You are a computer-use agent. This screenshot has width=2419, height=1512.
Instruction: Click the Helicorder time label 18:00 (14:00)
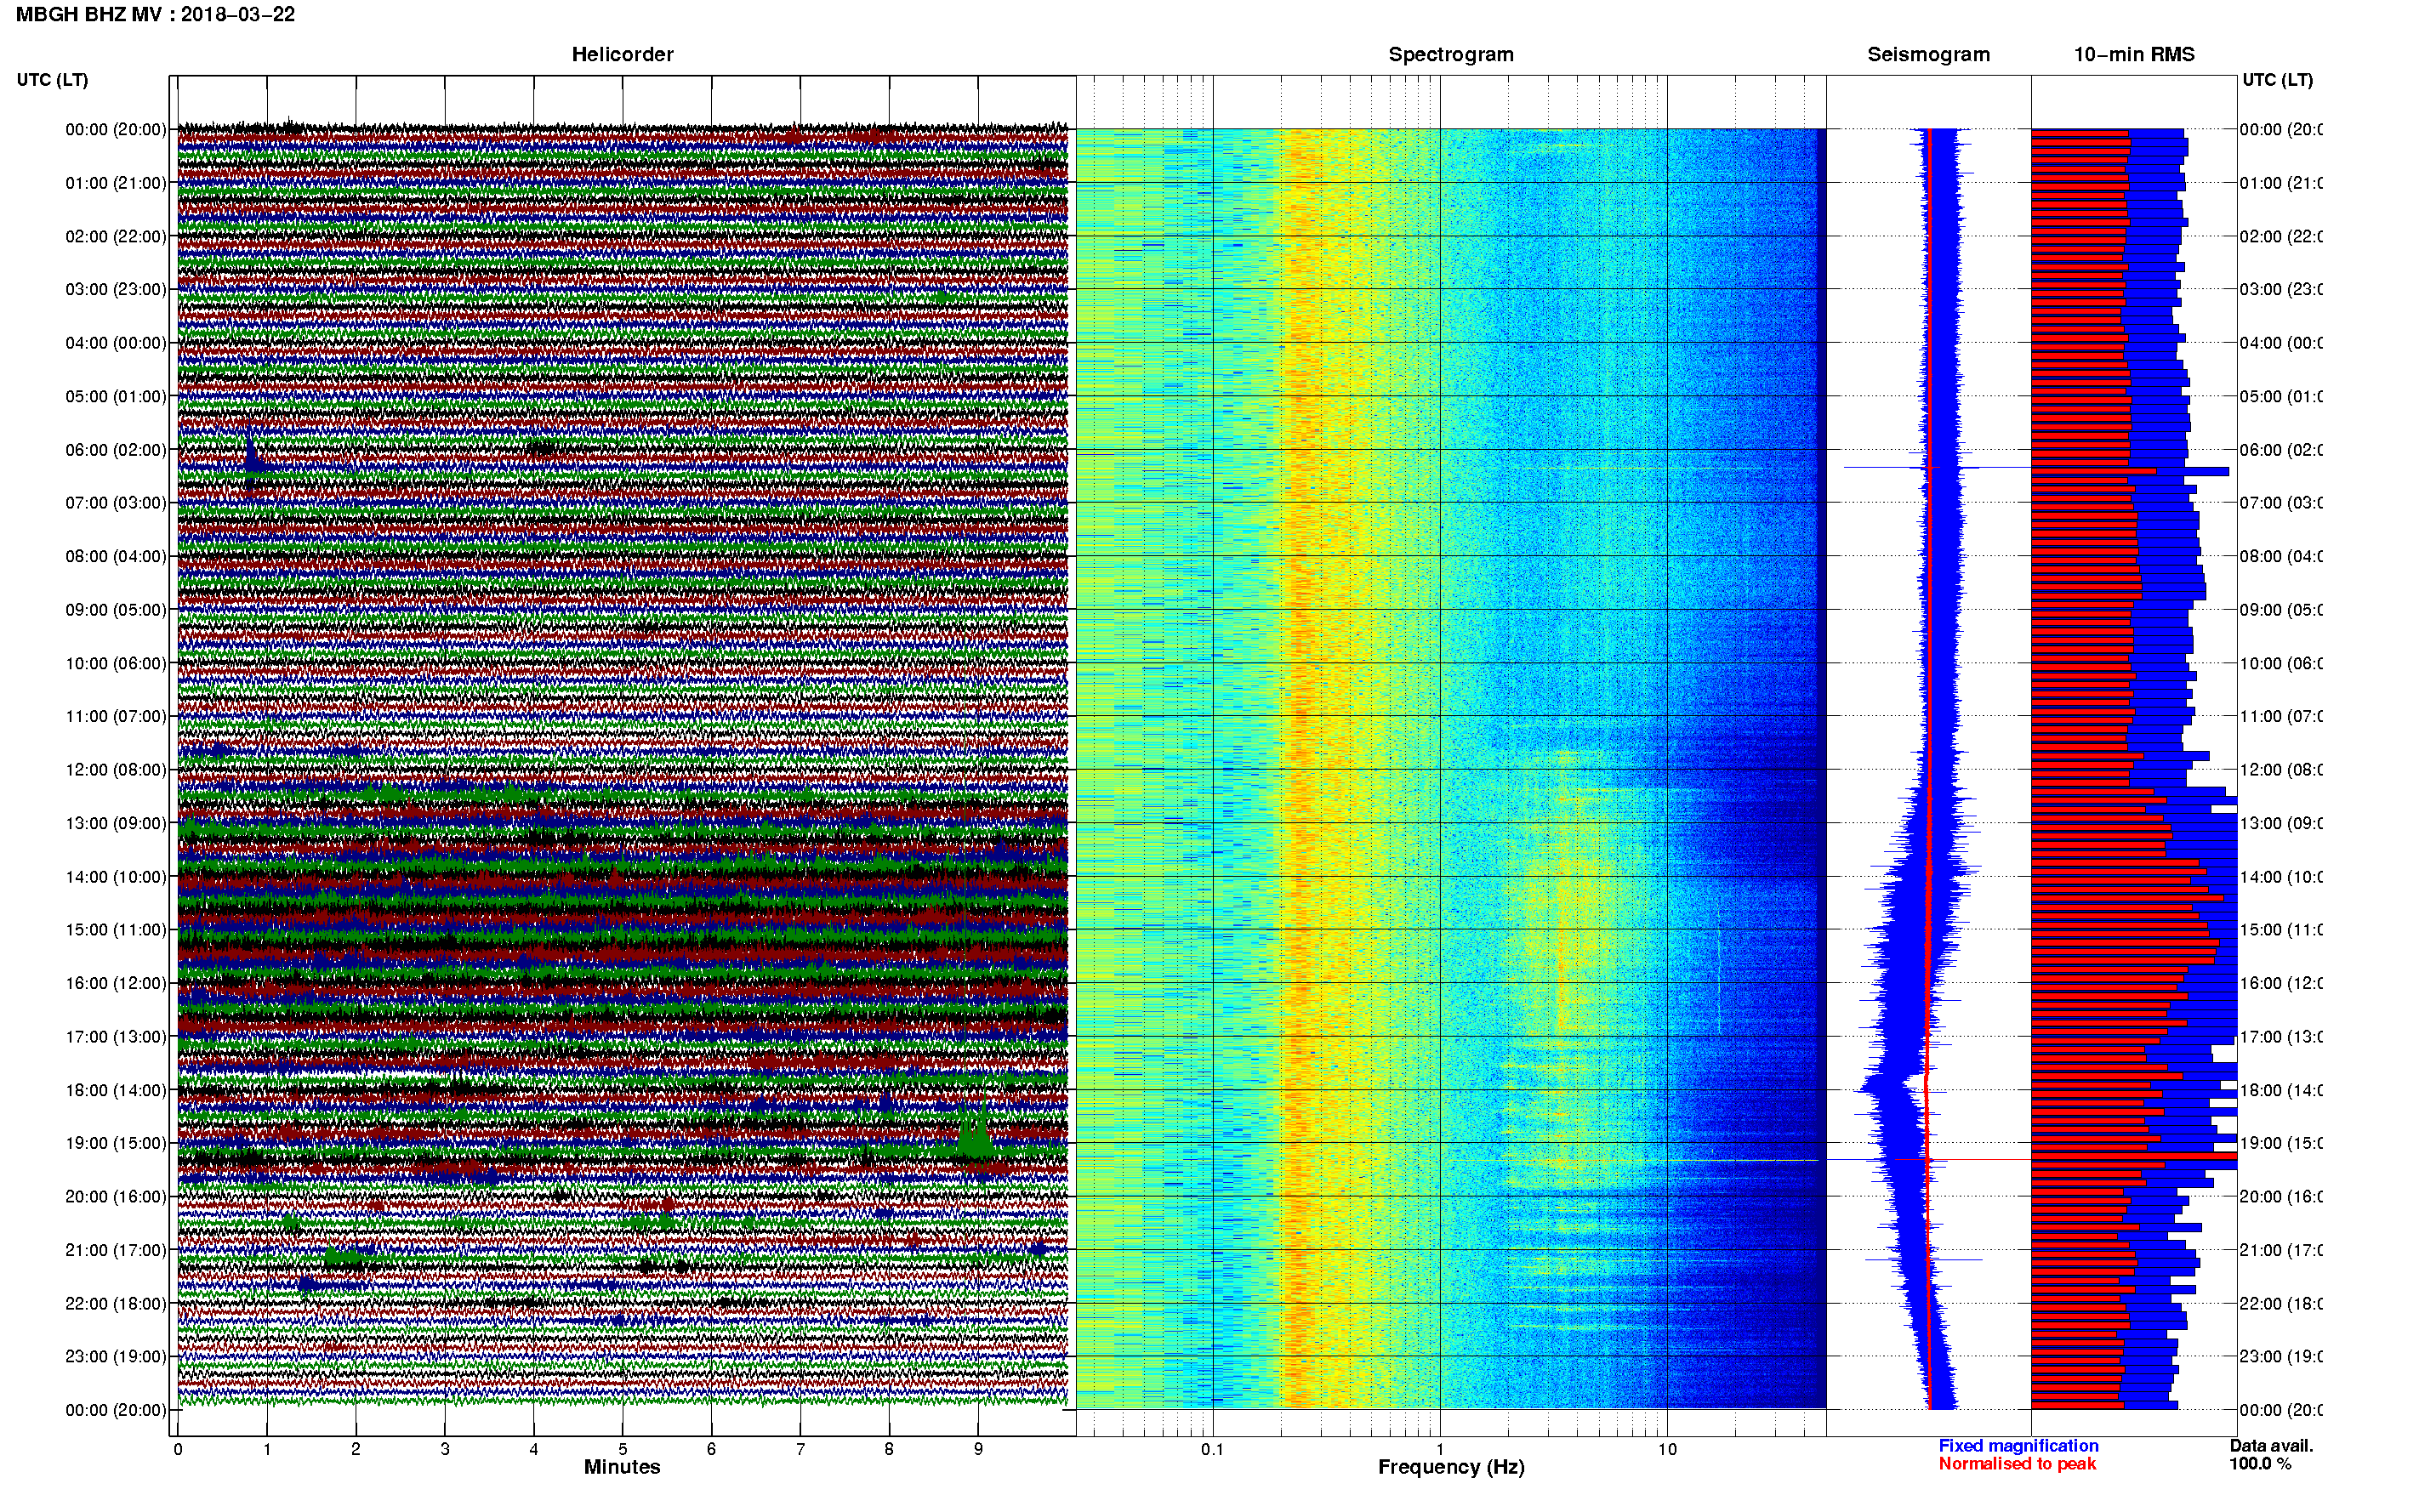(x=116, y=1090)
